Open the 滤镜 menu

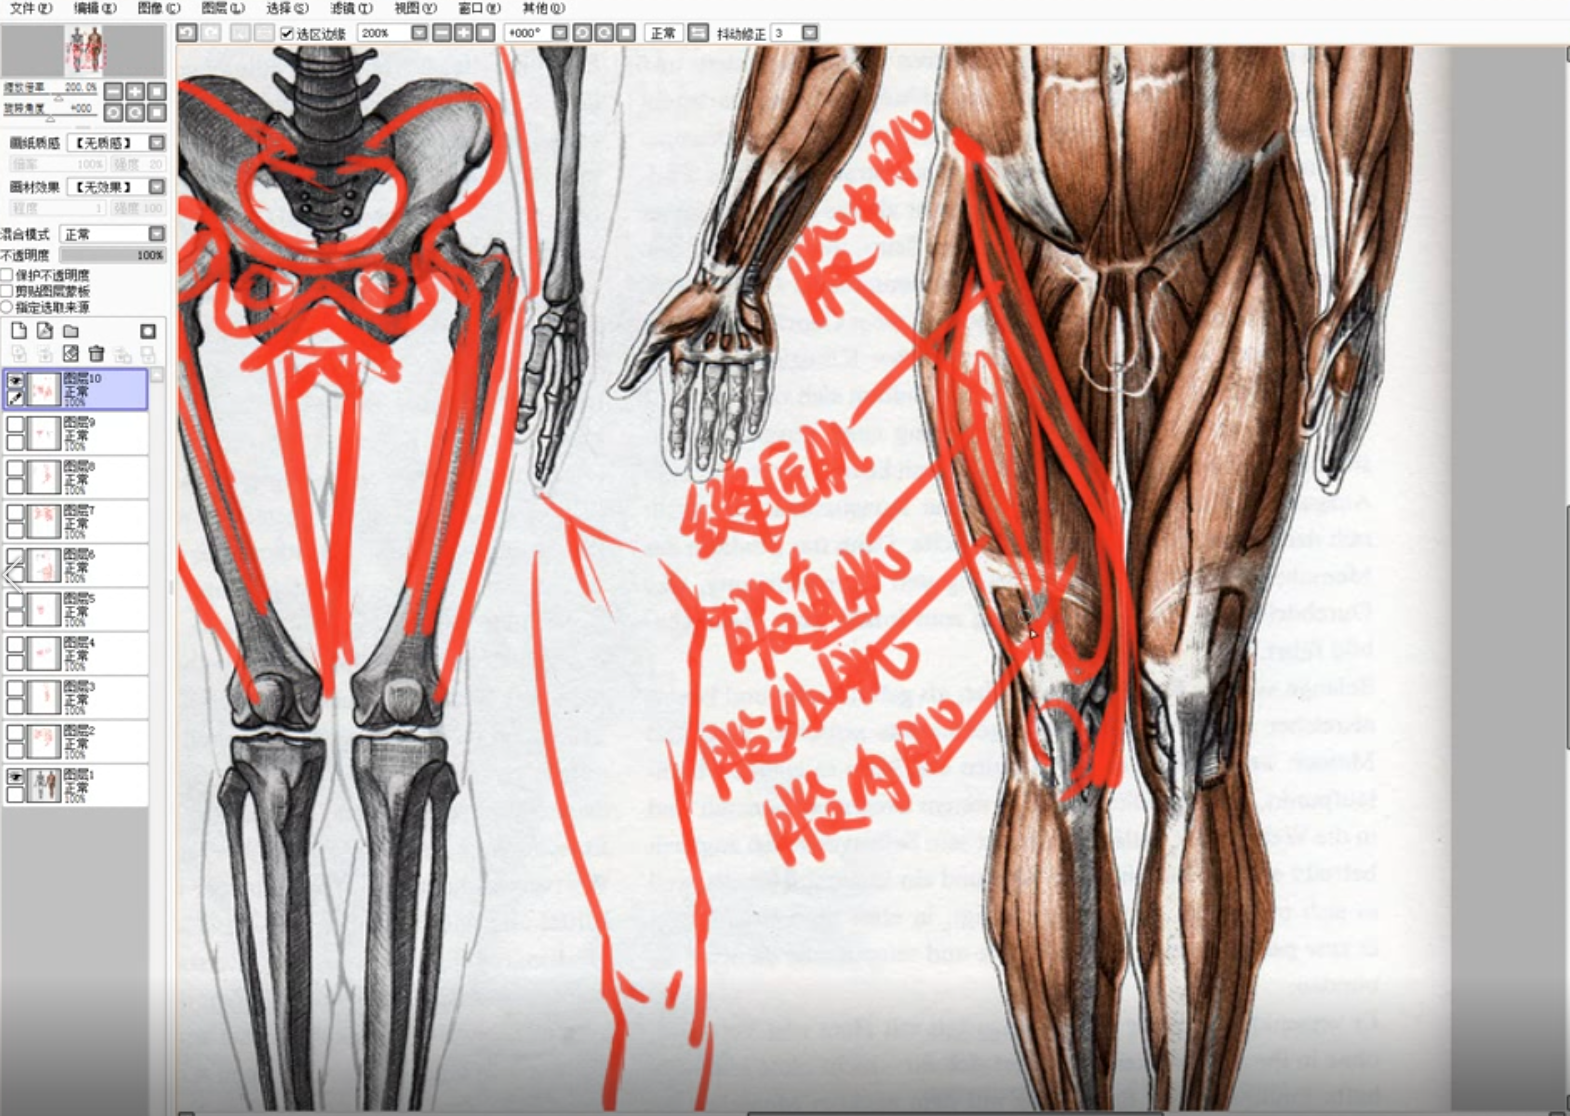click(350, 8)
